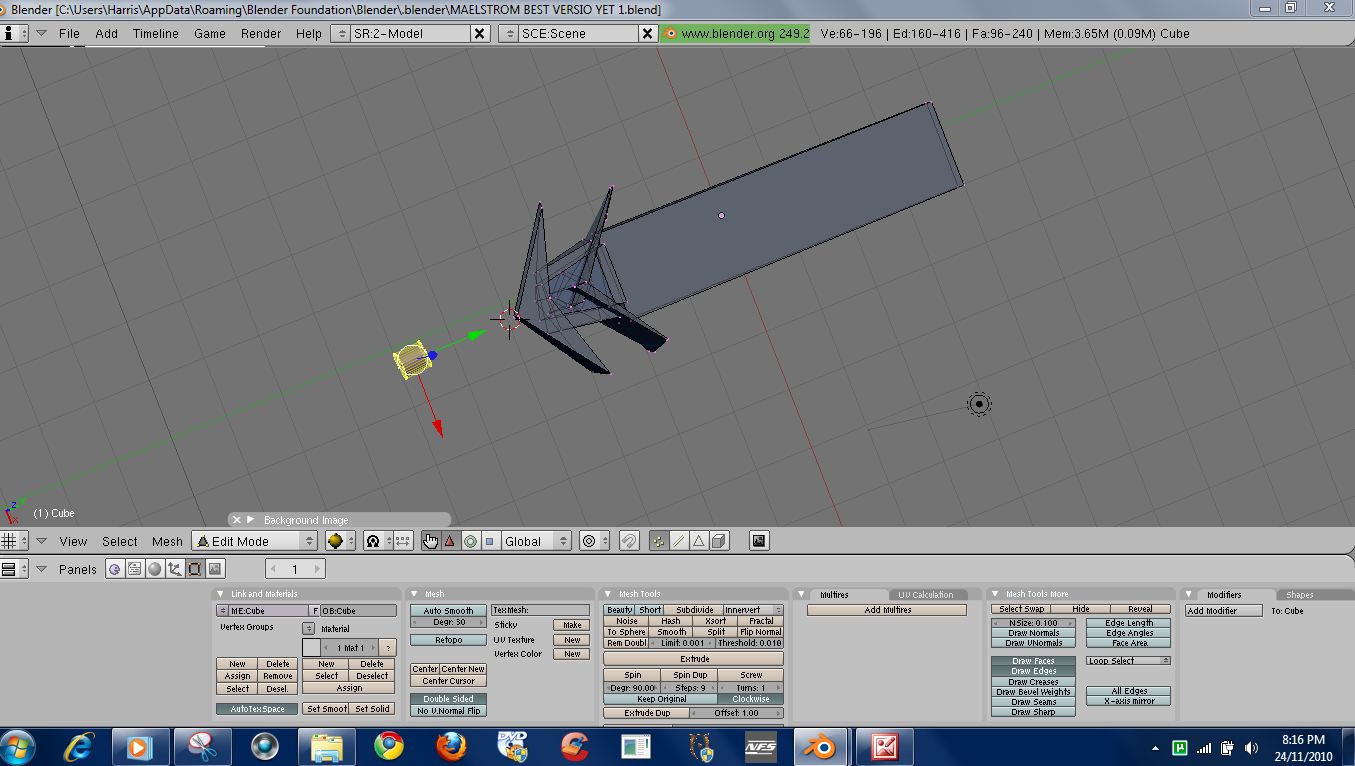Click the Subdivide button
Screen dimensions: 1355x766
694,610
